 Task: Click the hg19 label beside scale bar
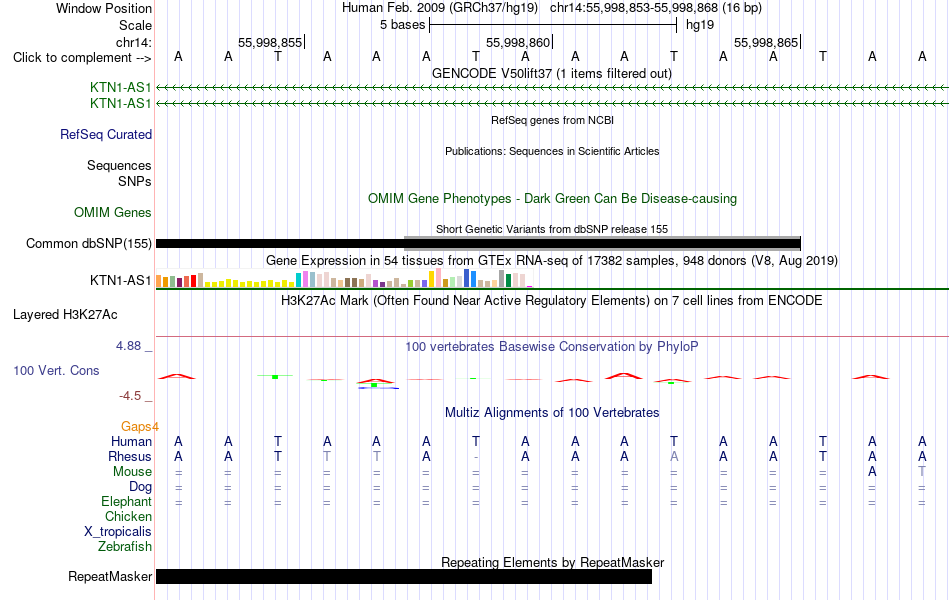point(700,25)
